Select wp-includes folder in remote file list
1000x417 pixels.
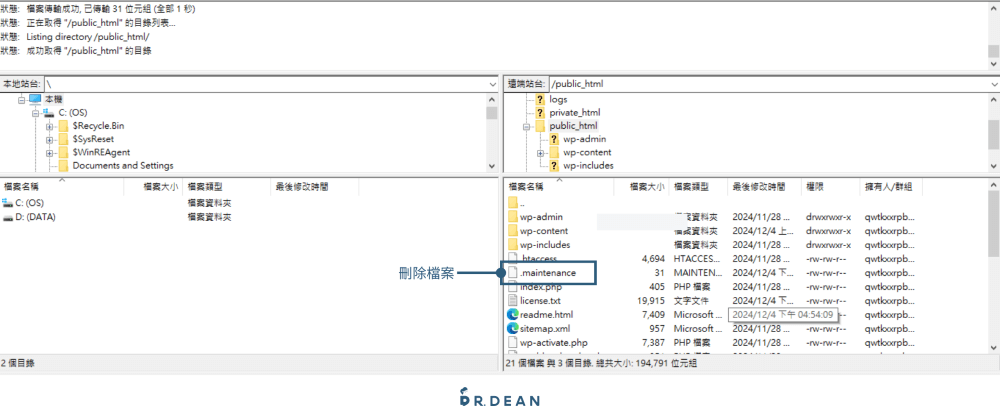[545, 245]
